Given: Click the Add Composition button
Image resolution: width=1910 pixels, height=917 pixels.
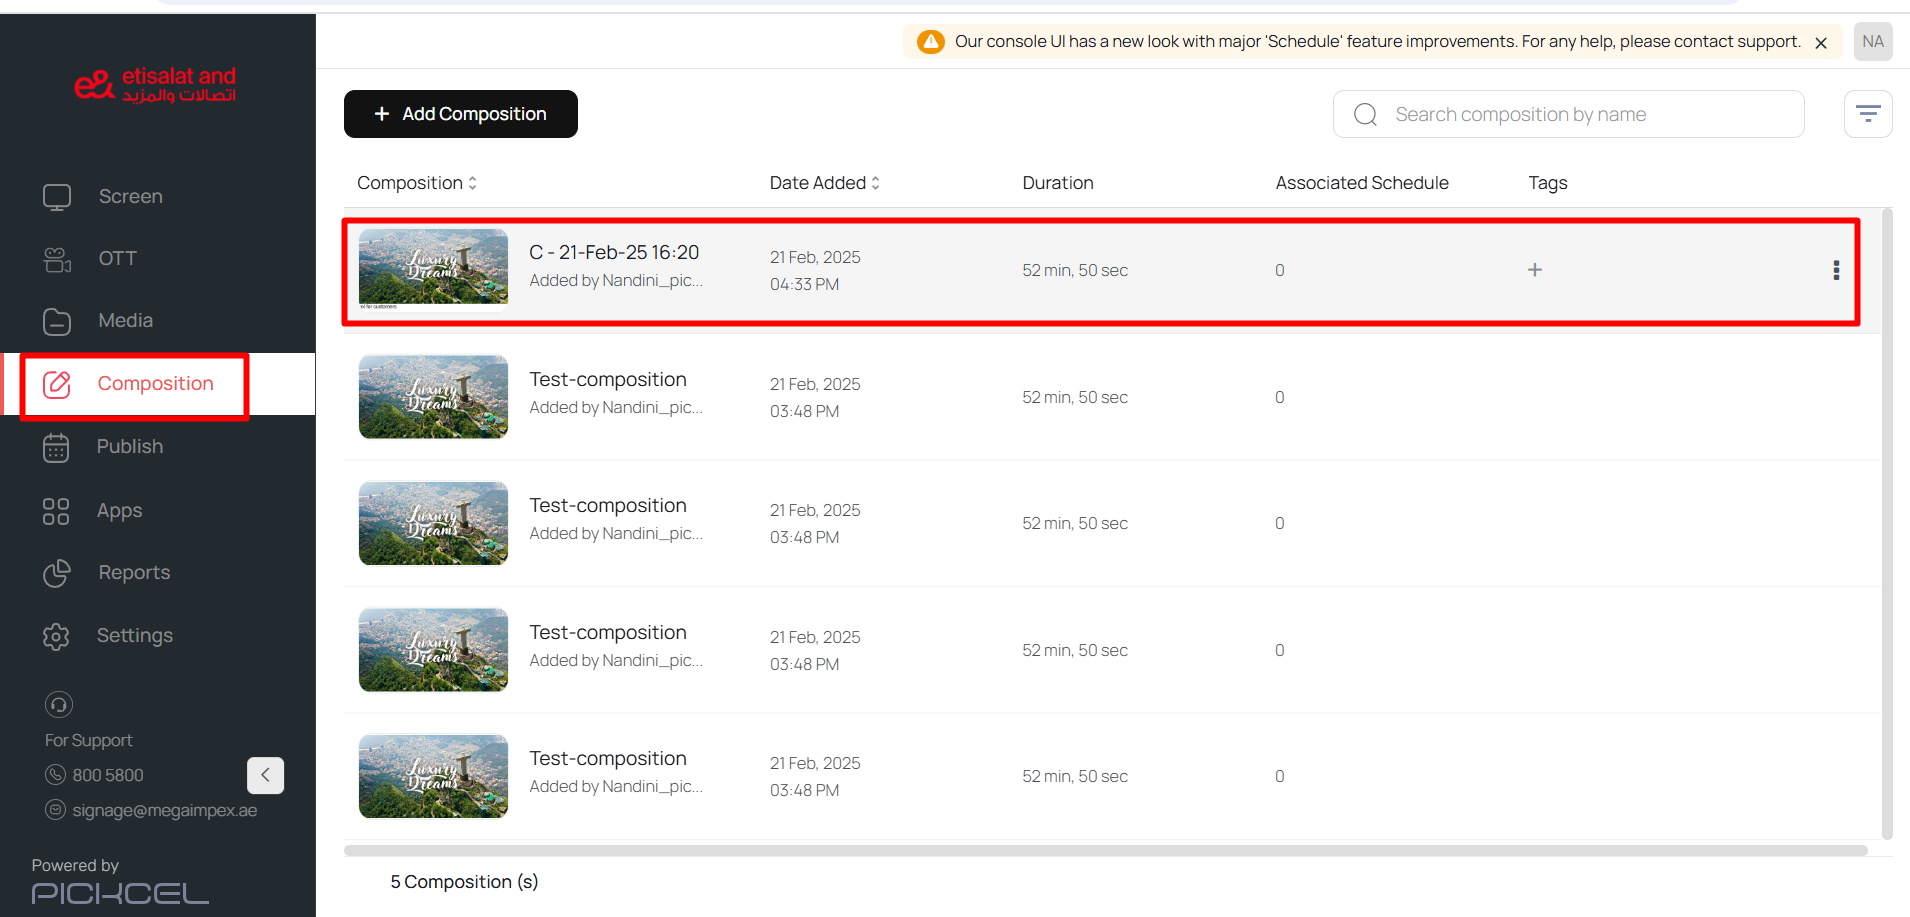Looking at the screenshot, I should click(x=460, y=114).
